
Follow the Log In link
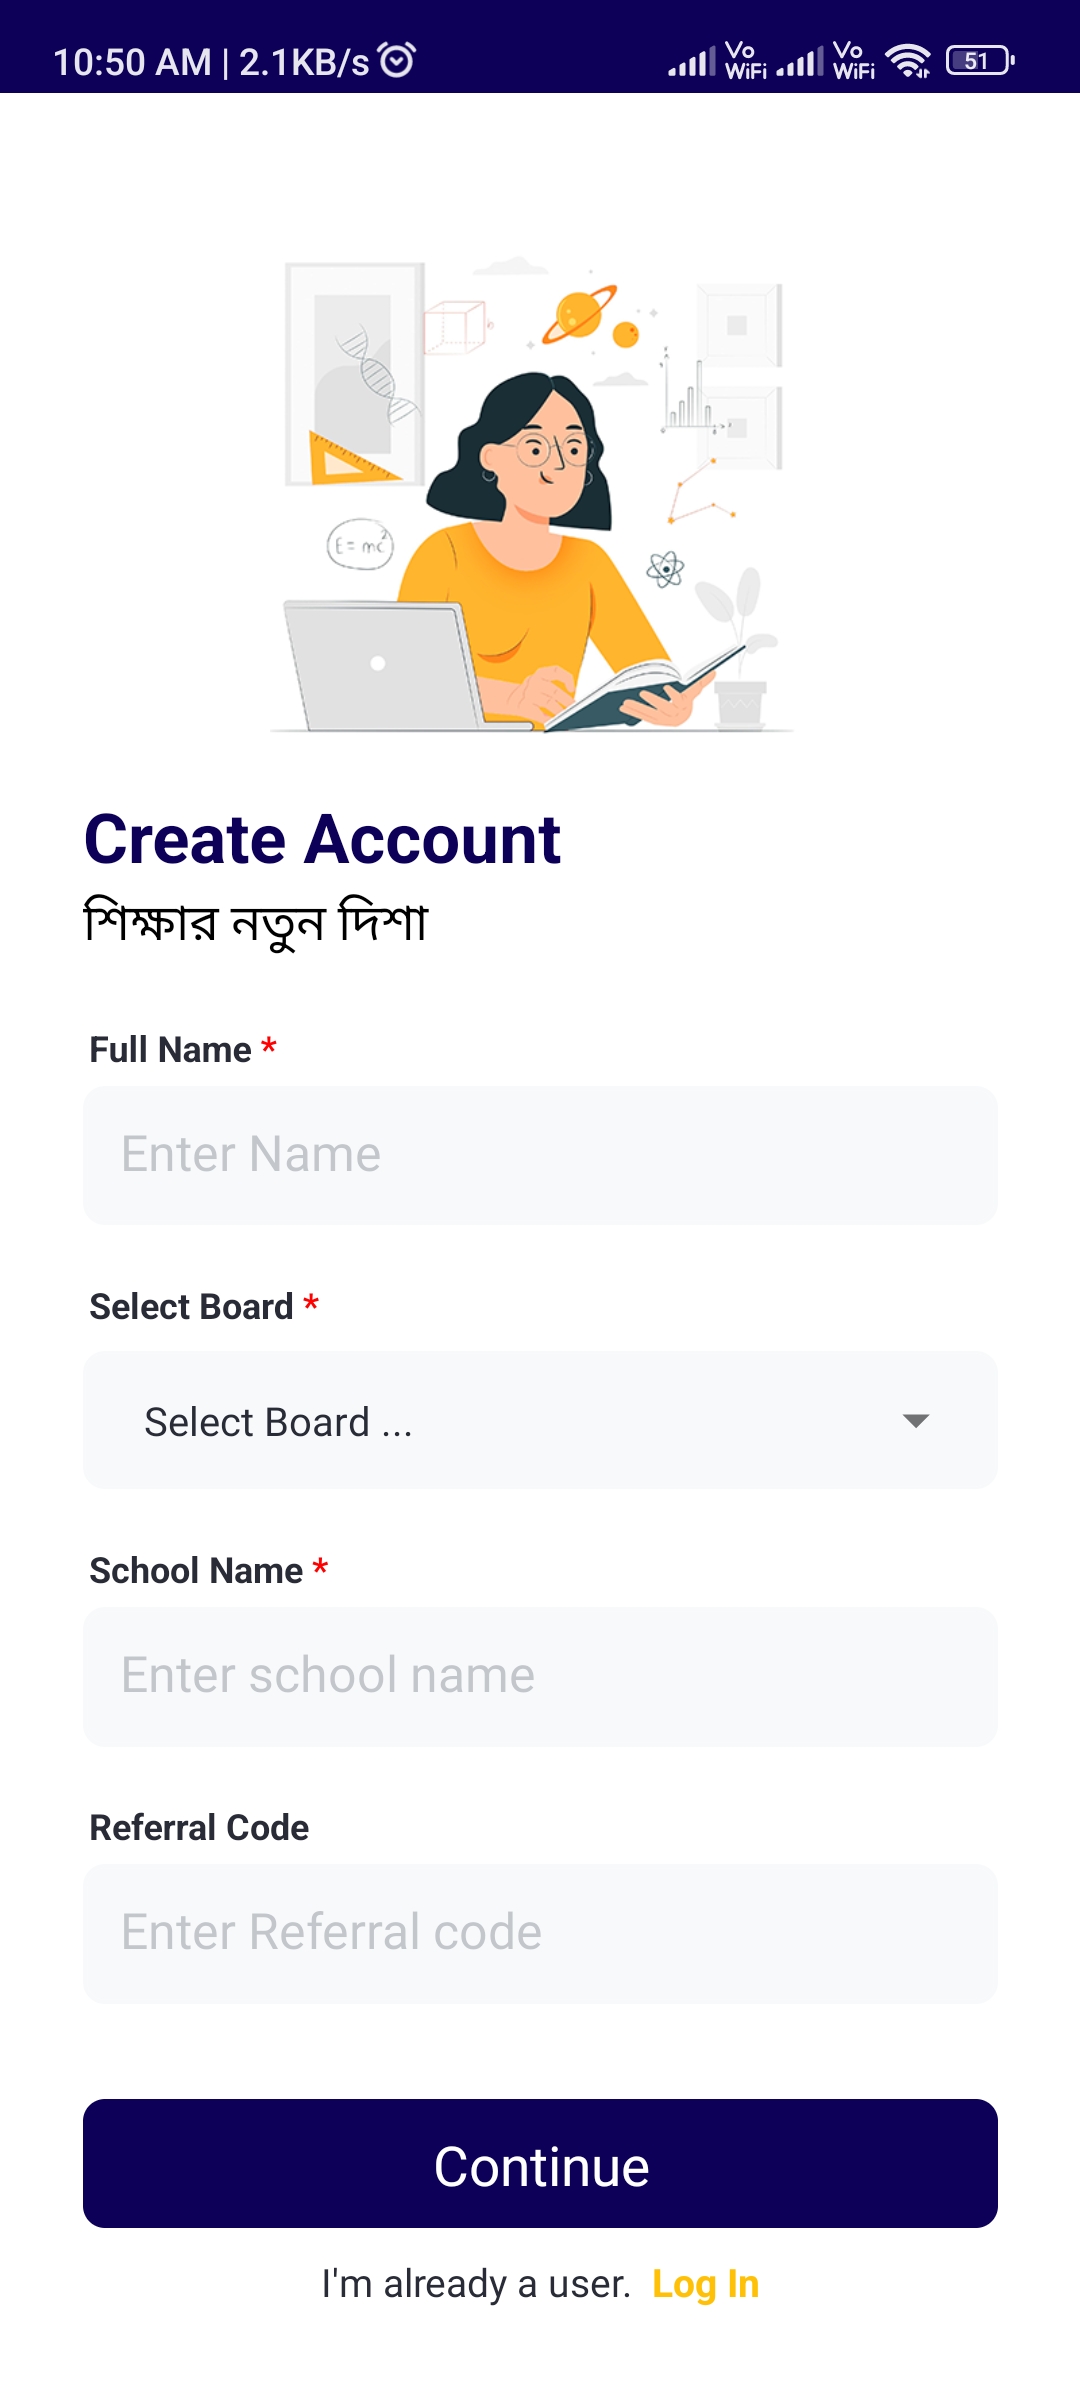pyautogui.click(x=705, y=2284)
